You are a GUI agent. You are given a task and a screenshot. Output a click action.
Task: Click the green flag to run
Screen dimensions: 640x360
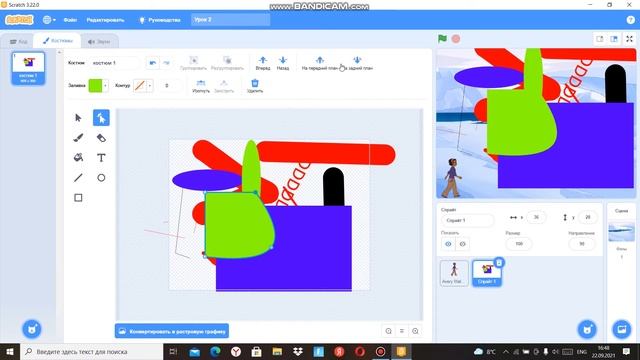tap(442, 39)
